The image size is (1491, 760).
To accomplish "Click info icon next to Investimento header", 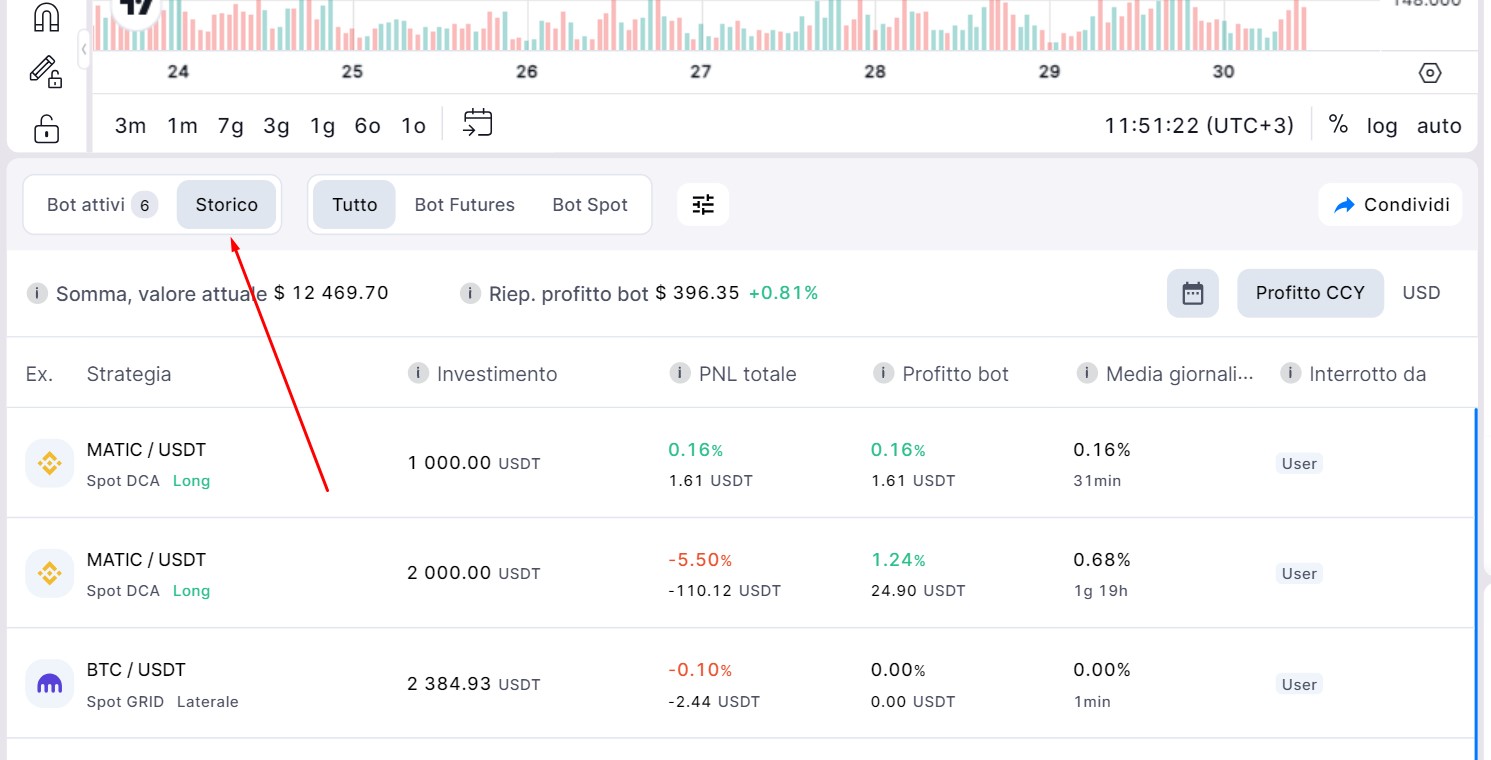I will click(418, 373).
